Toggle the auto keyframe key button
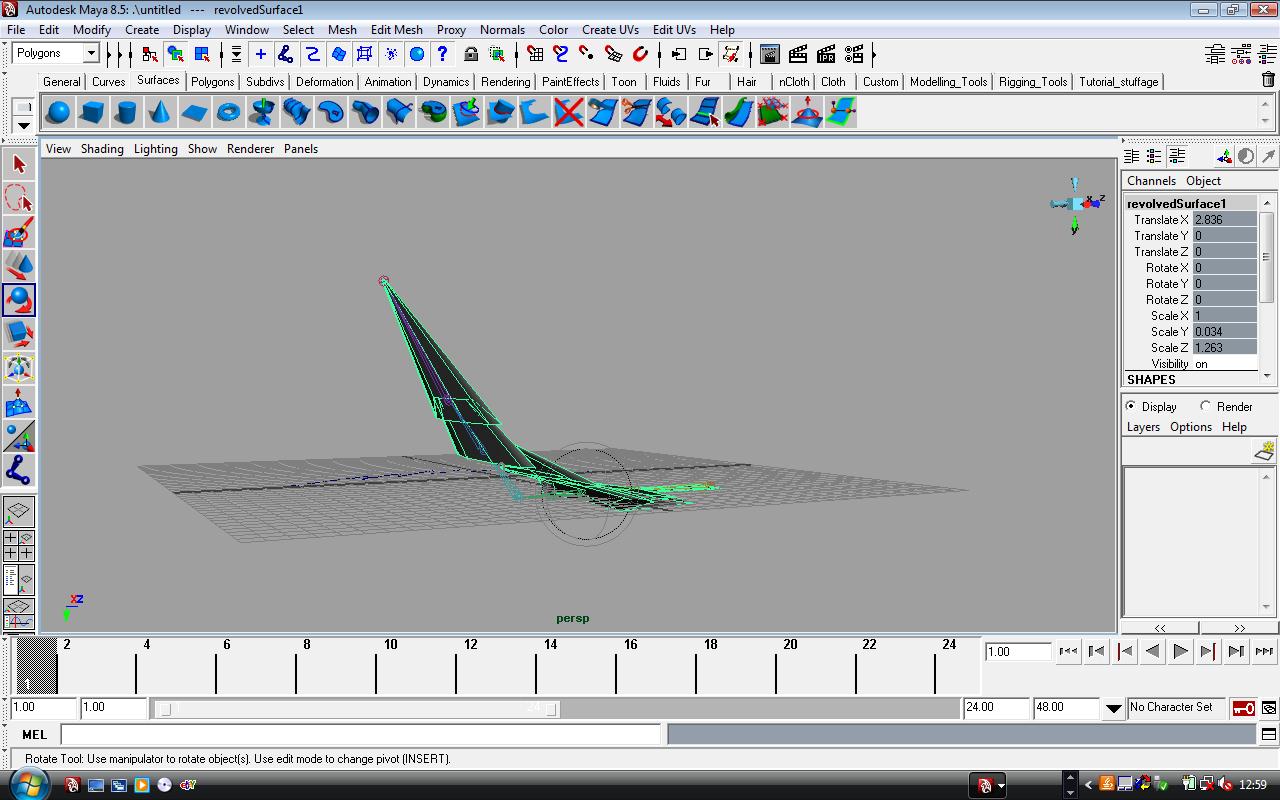 pyautogui.click(x=1243, y=708)
